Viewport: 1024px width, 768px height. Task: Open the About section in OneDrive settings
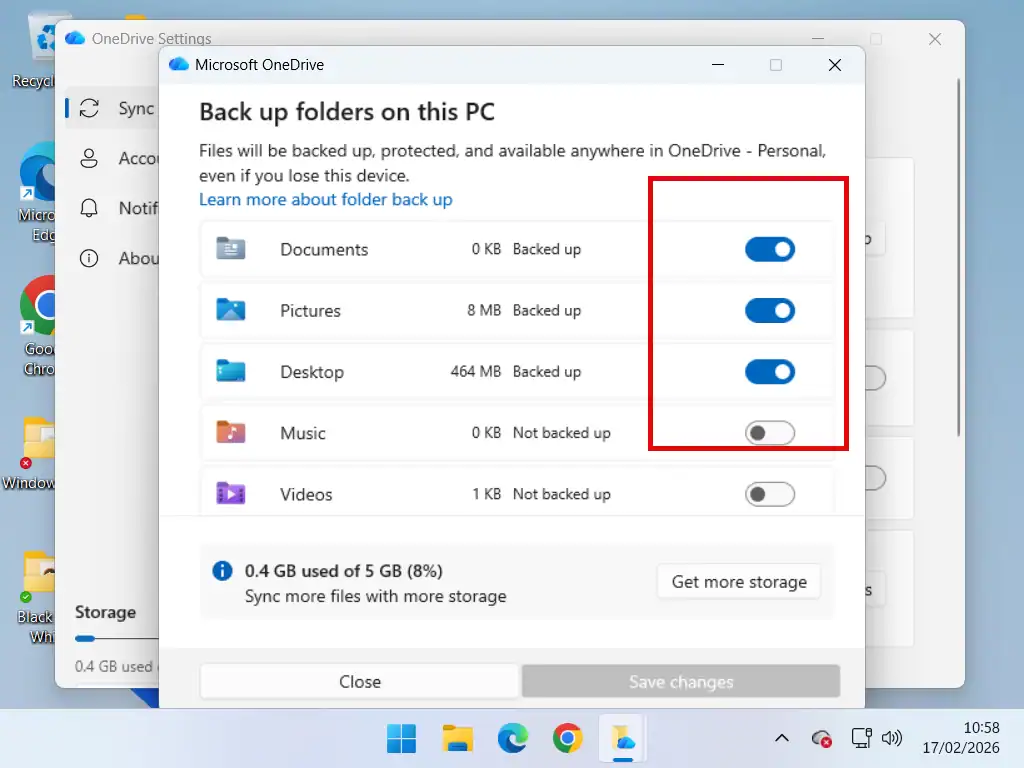pyautogui.click(x=89, y=258)
